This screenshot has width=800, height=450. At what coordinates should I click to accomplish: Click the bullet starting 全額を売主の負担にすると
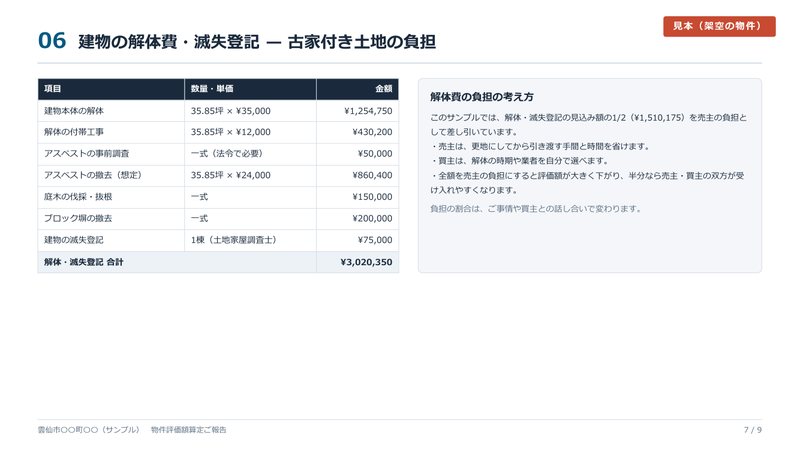[x=587, y=183]
